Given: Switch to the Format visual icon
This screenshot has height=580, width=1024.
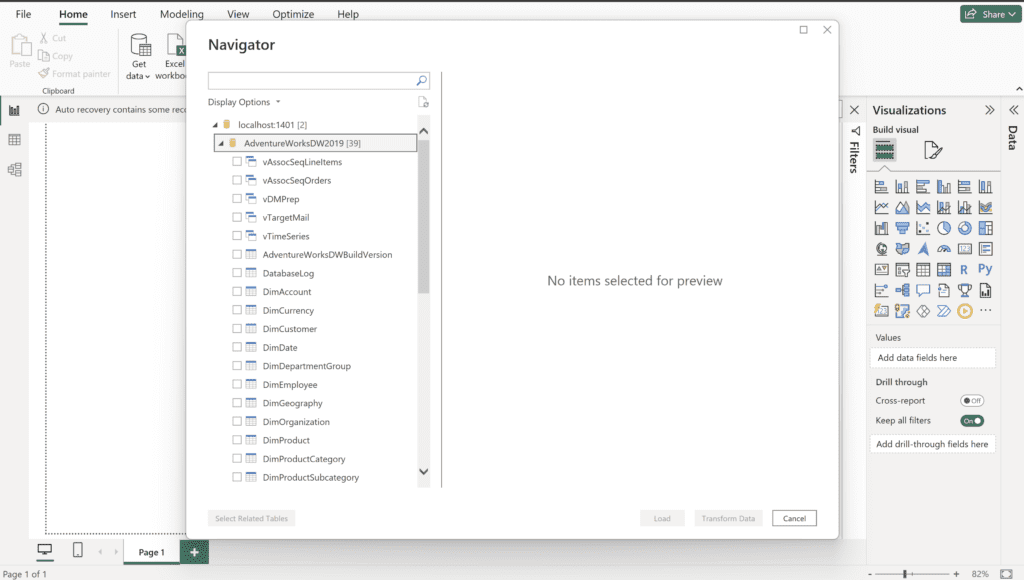Looking at the screenshot, I should click(932, 151).
